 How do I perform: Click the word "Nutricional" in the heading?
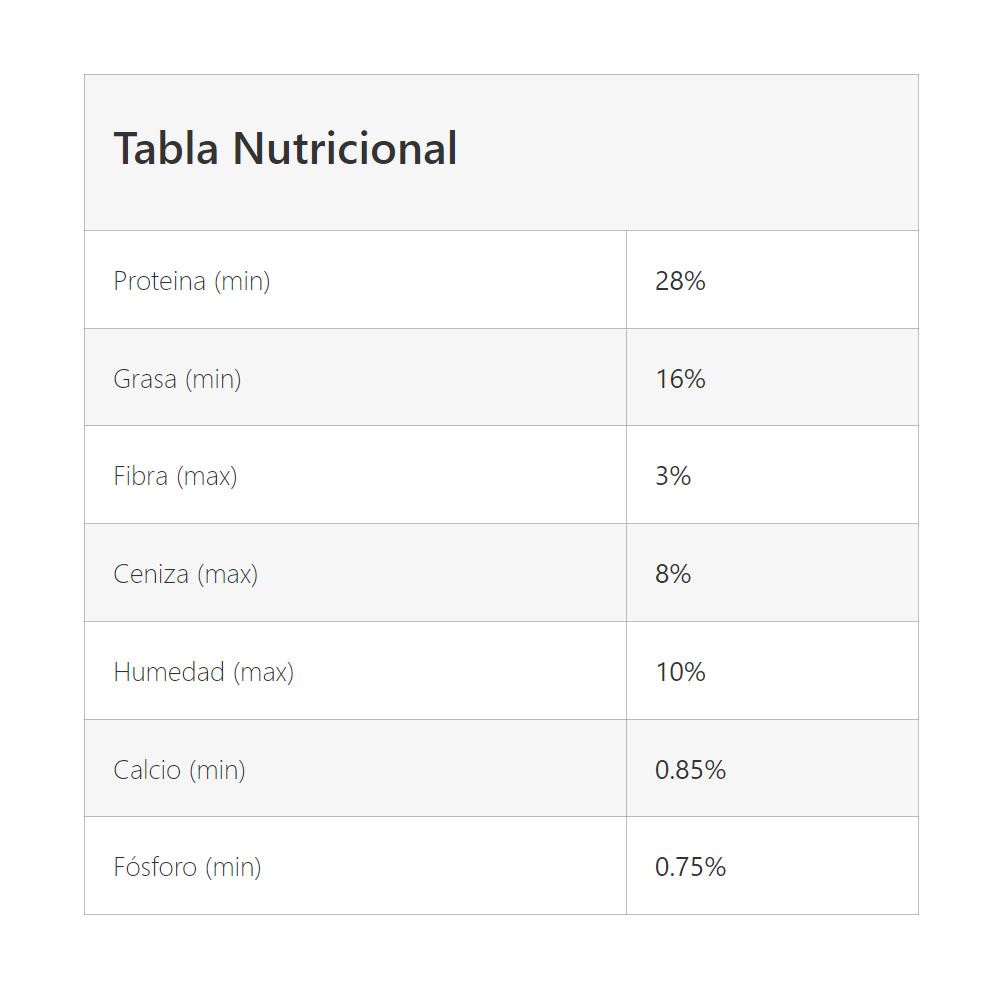(345, 149)
